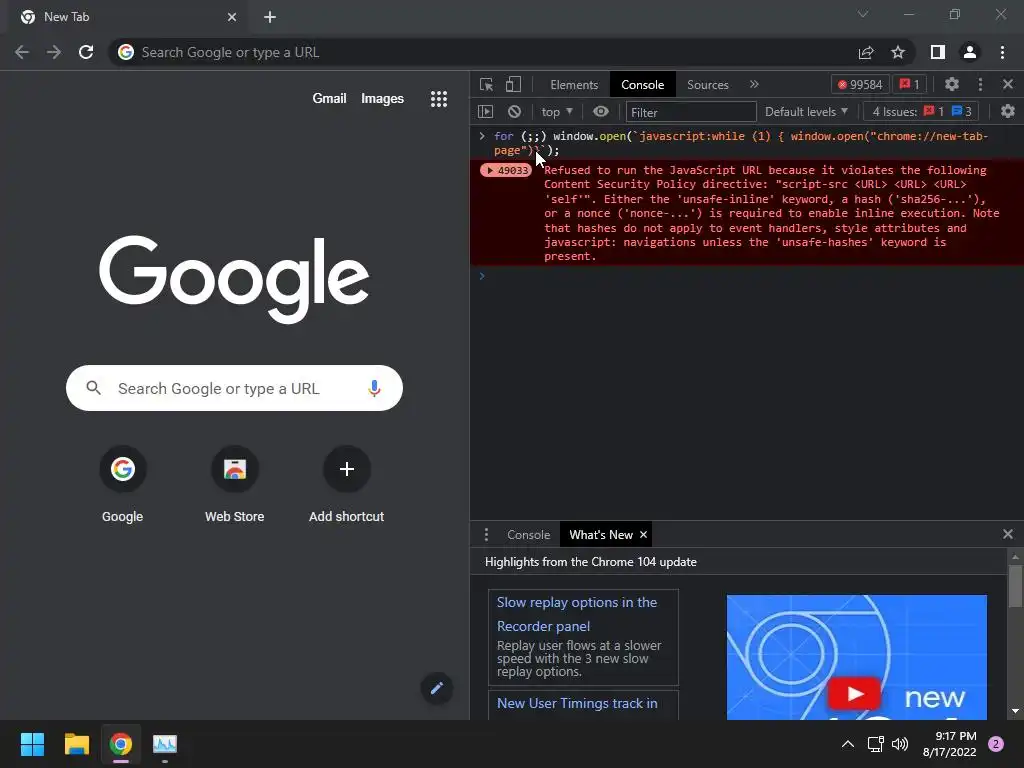Image resolution: width=1024 pixels, height=768 pixels.
Task: Switch to drawer Console tab
Action: point(528,535)
